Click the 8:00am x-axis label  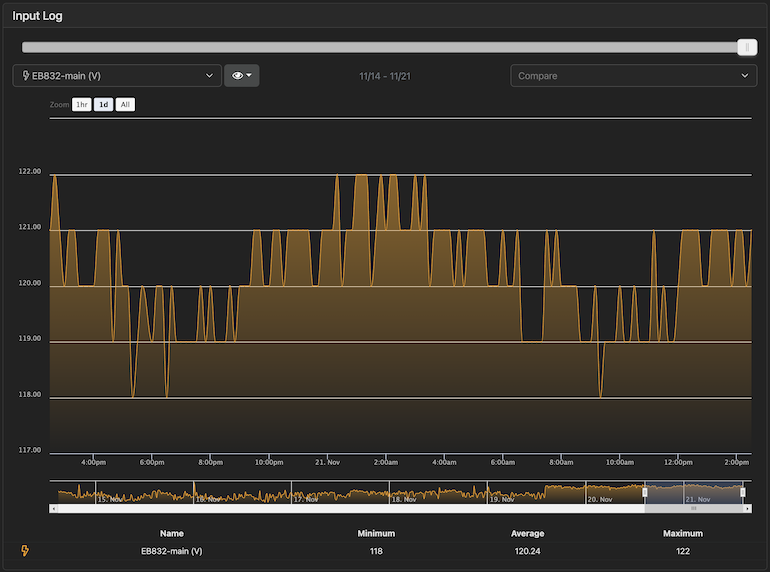[x=561, y=462]
